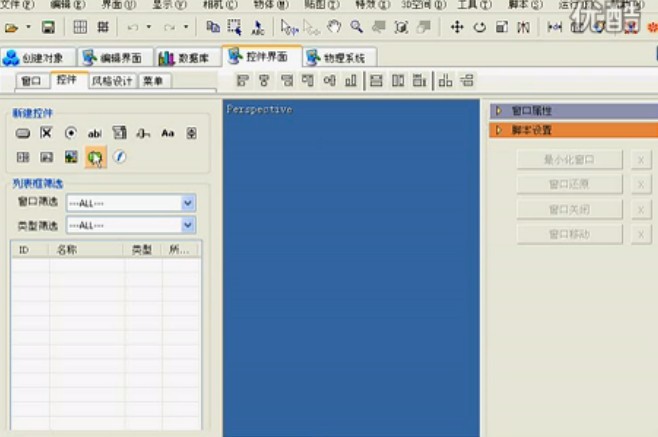The height and width of the screenshot is (437, 658).
Task: Create a new picture image control
Action: point(71,157)
